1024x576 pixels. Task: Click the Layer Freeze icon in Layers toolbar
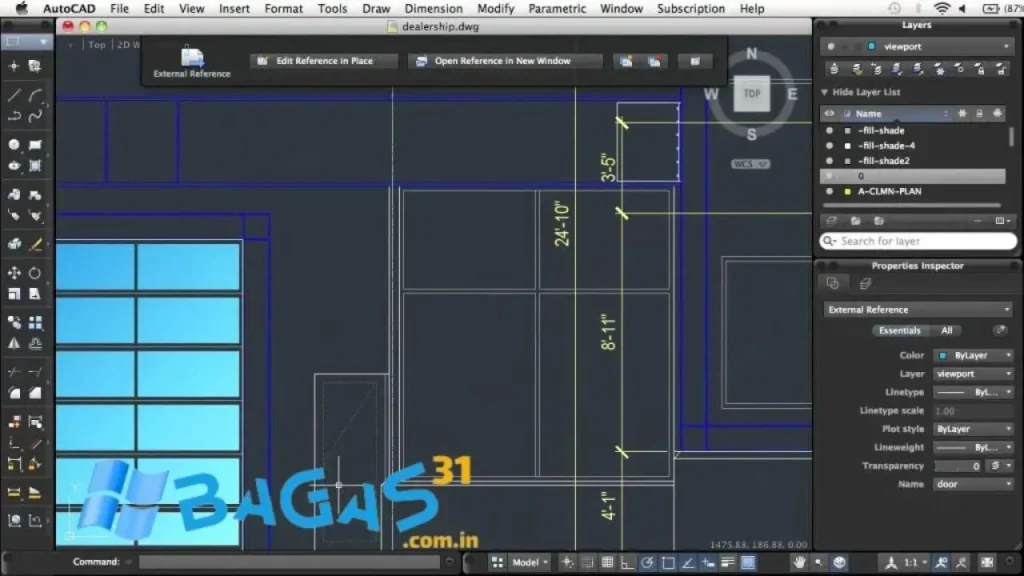(939, 69)
